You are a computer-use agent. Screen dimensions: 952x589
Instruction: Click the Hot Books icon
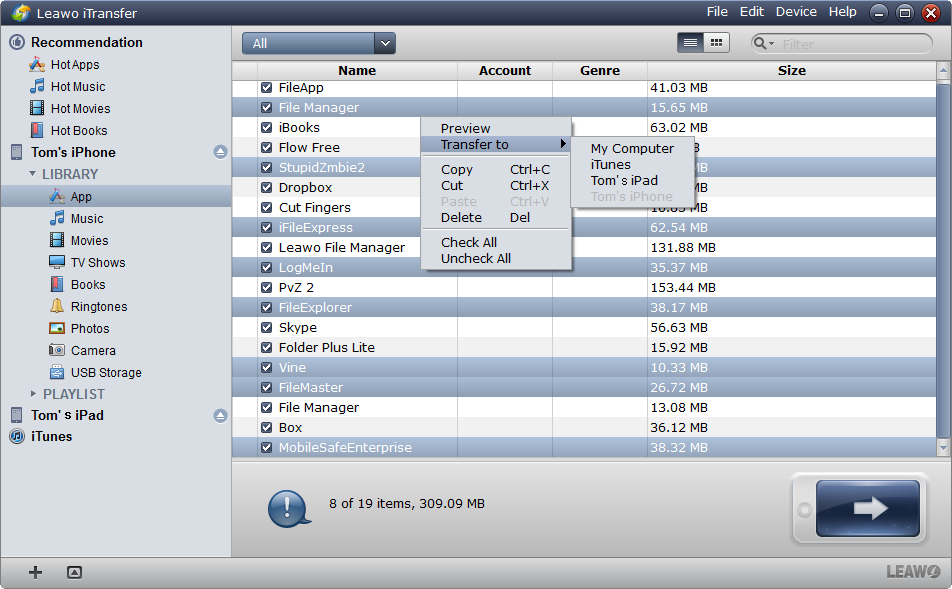pyautogui.click(x=37, y=130)
